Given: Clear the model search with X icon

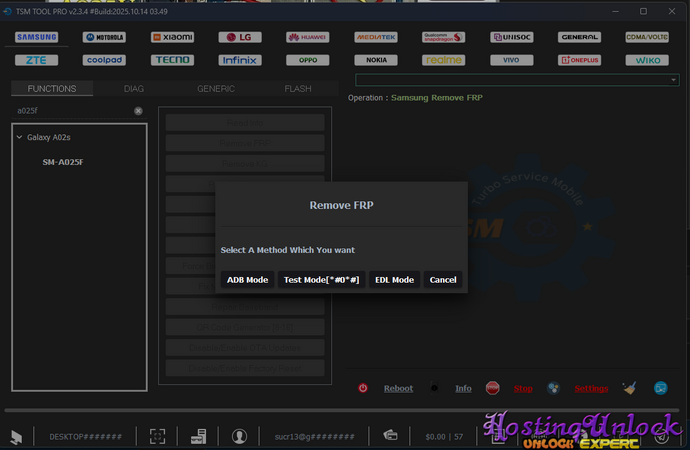Looking at the screenshot, I should pyautogui.click(x=138, y=111).
